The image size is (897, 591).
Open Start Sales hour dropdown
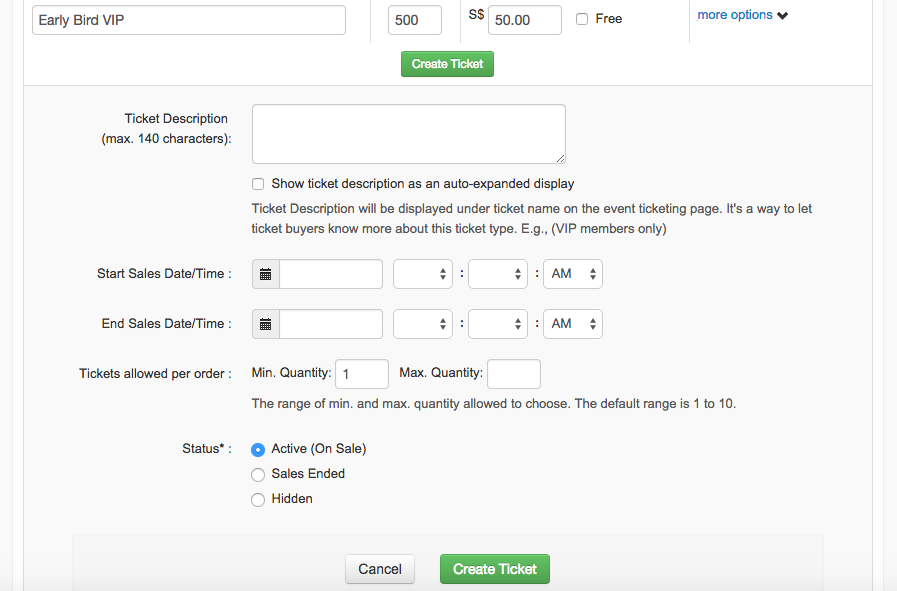423,274
